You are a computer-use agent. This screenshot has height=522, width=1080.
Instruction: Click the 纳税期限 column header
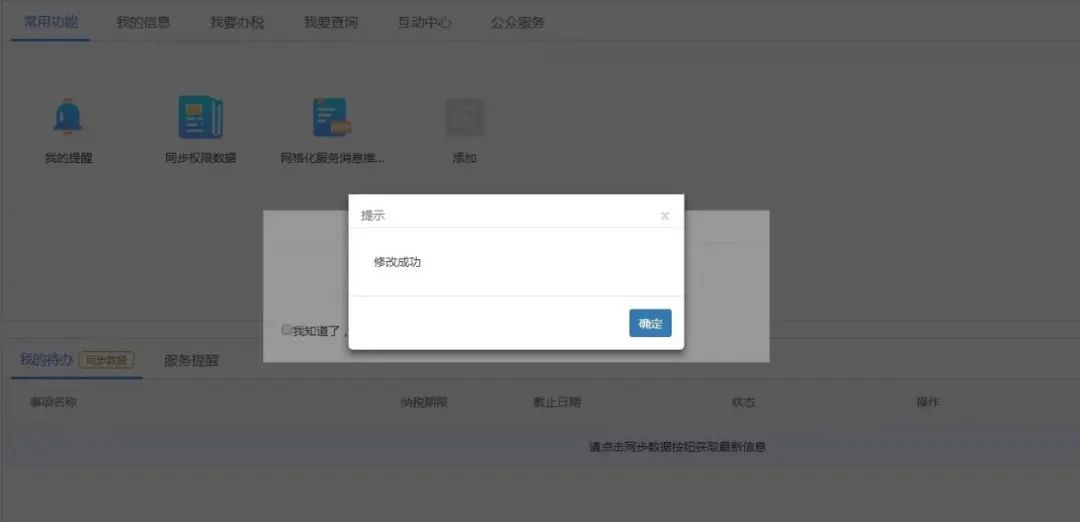coord(424,402)
